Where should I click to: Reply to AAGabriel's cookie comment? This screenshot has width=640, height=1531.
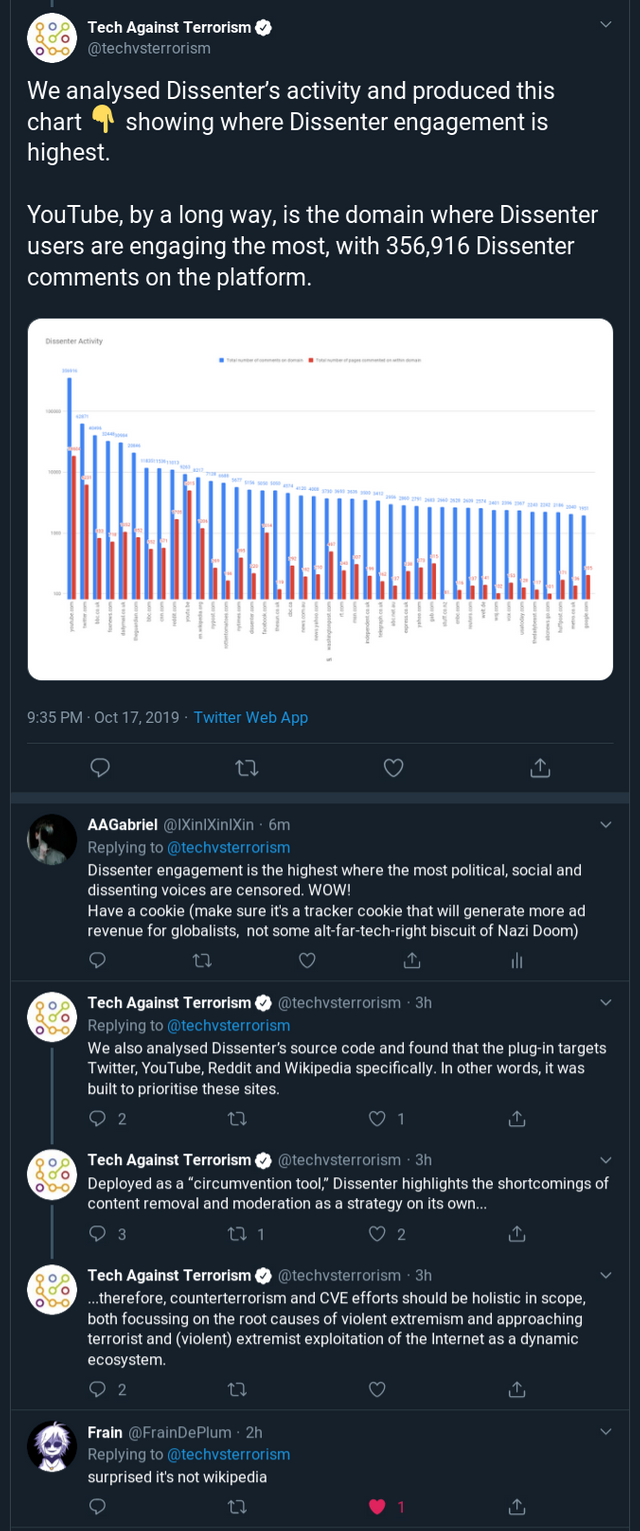97,960
